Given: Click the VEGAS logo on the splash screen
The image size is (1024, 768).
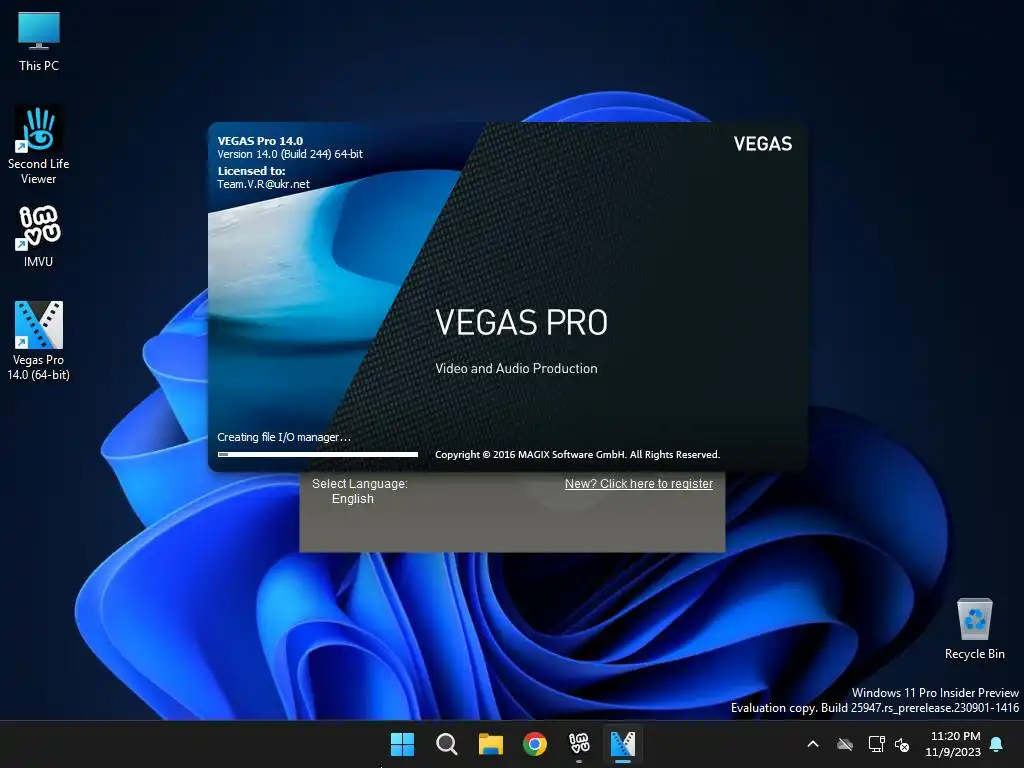Looking at the screenshot, I should click(x=763, y=144).
